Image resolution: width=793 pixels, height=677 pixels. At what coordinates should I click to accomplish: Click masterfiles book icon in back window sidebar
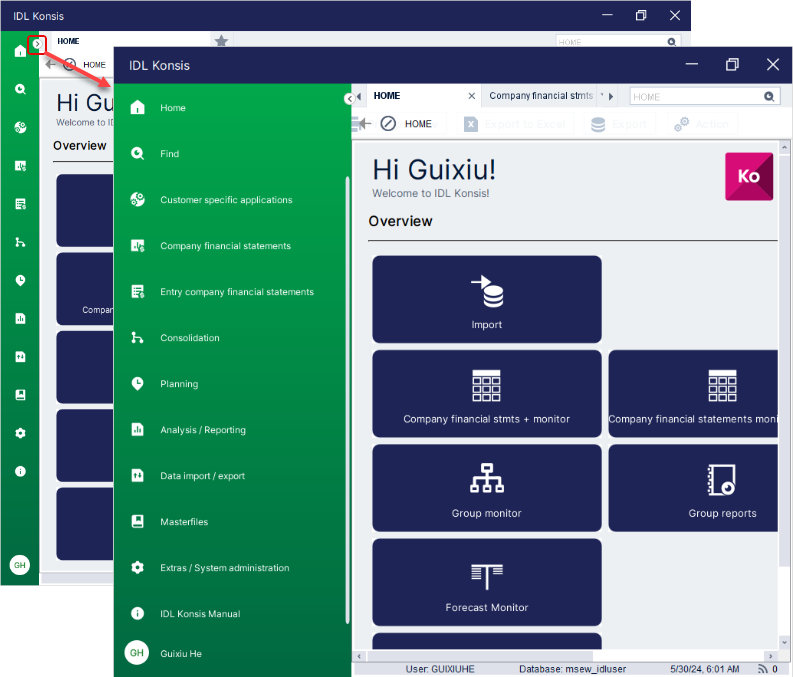(20, 395)
